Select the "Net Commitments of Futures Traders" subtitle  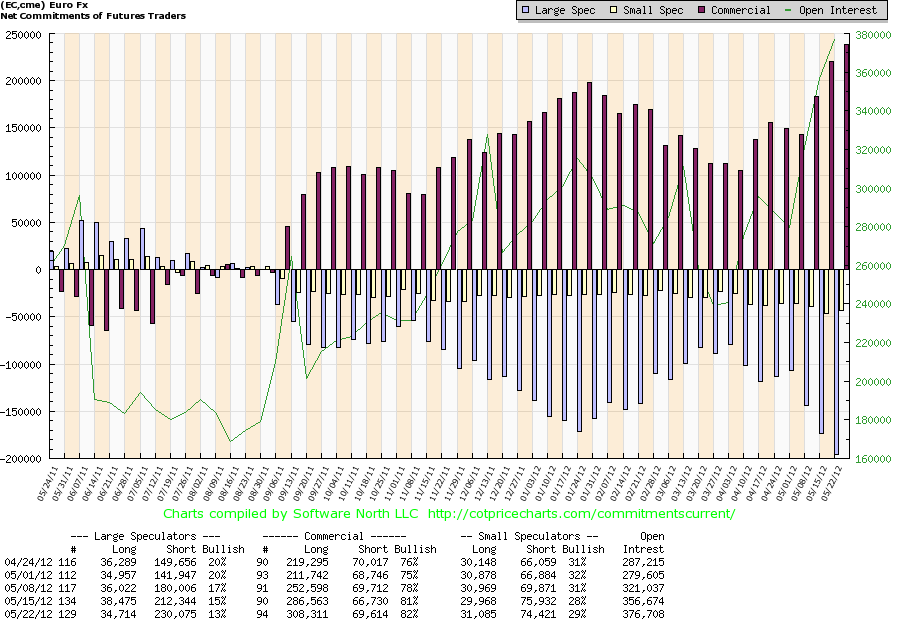click(93, 16)
